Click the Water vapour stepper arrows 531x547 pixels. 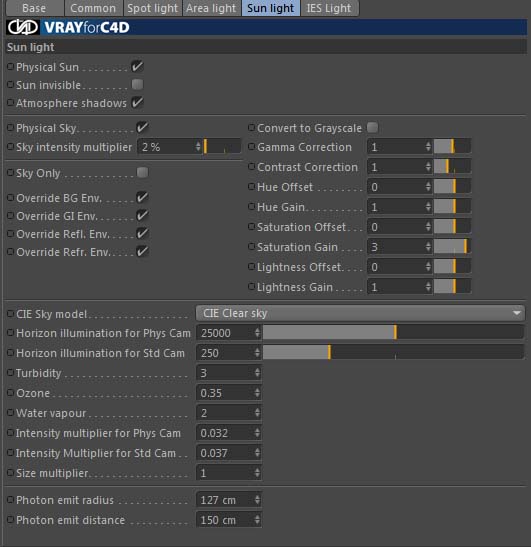point(257,413)
